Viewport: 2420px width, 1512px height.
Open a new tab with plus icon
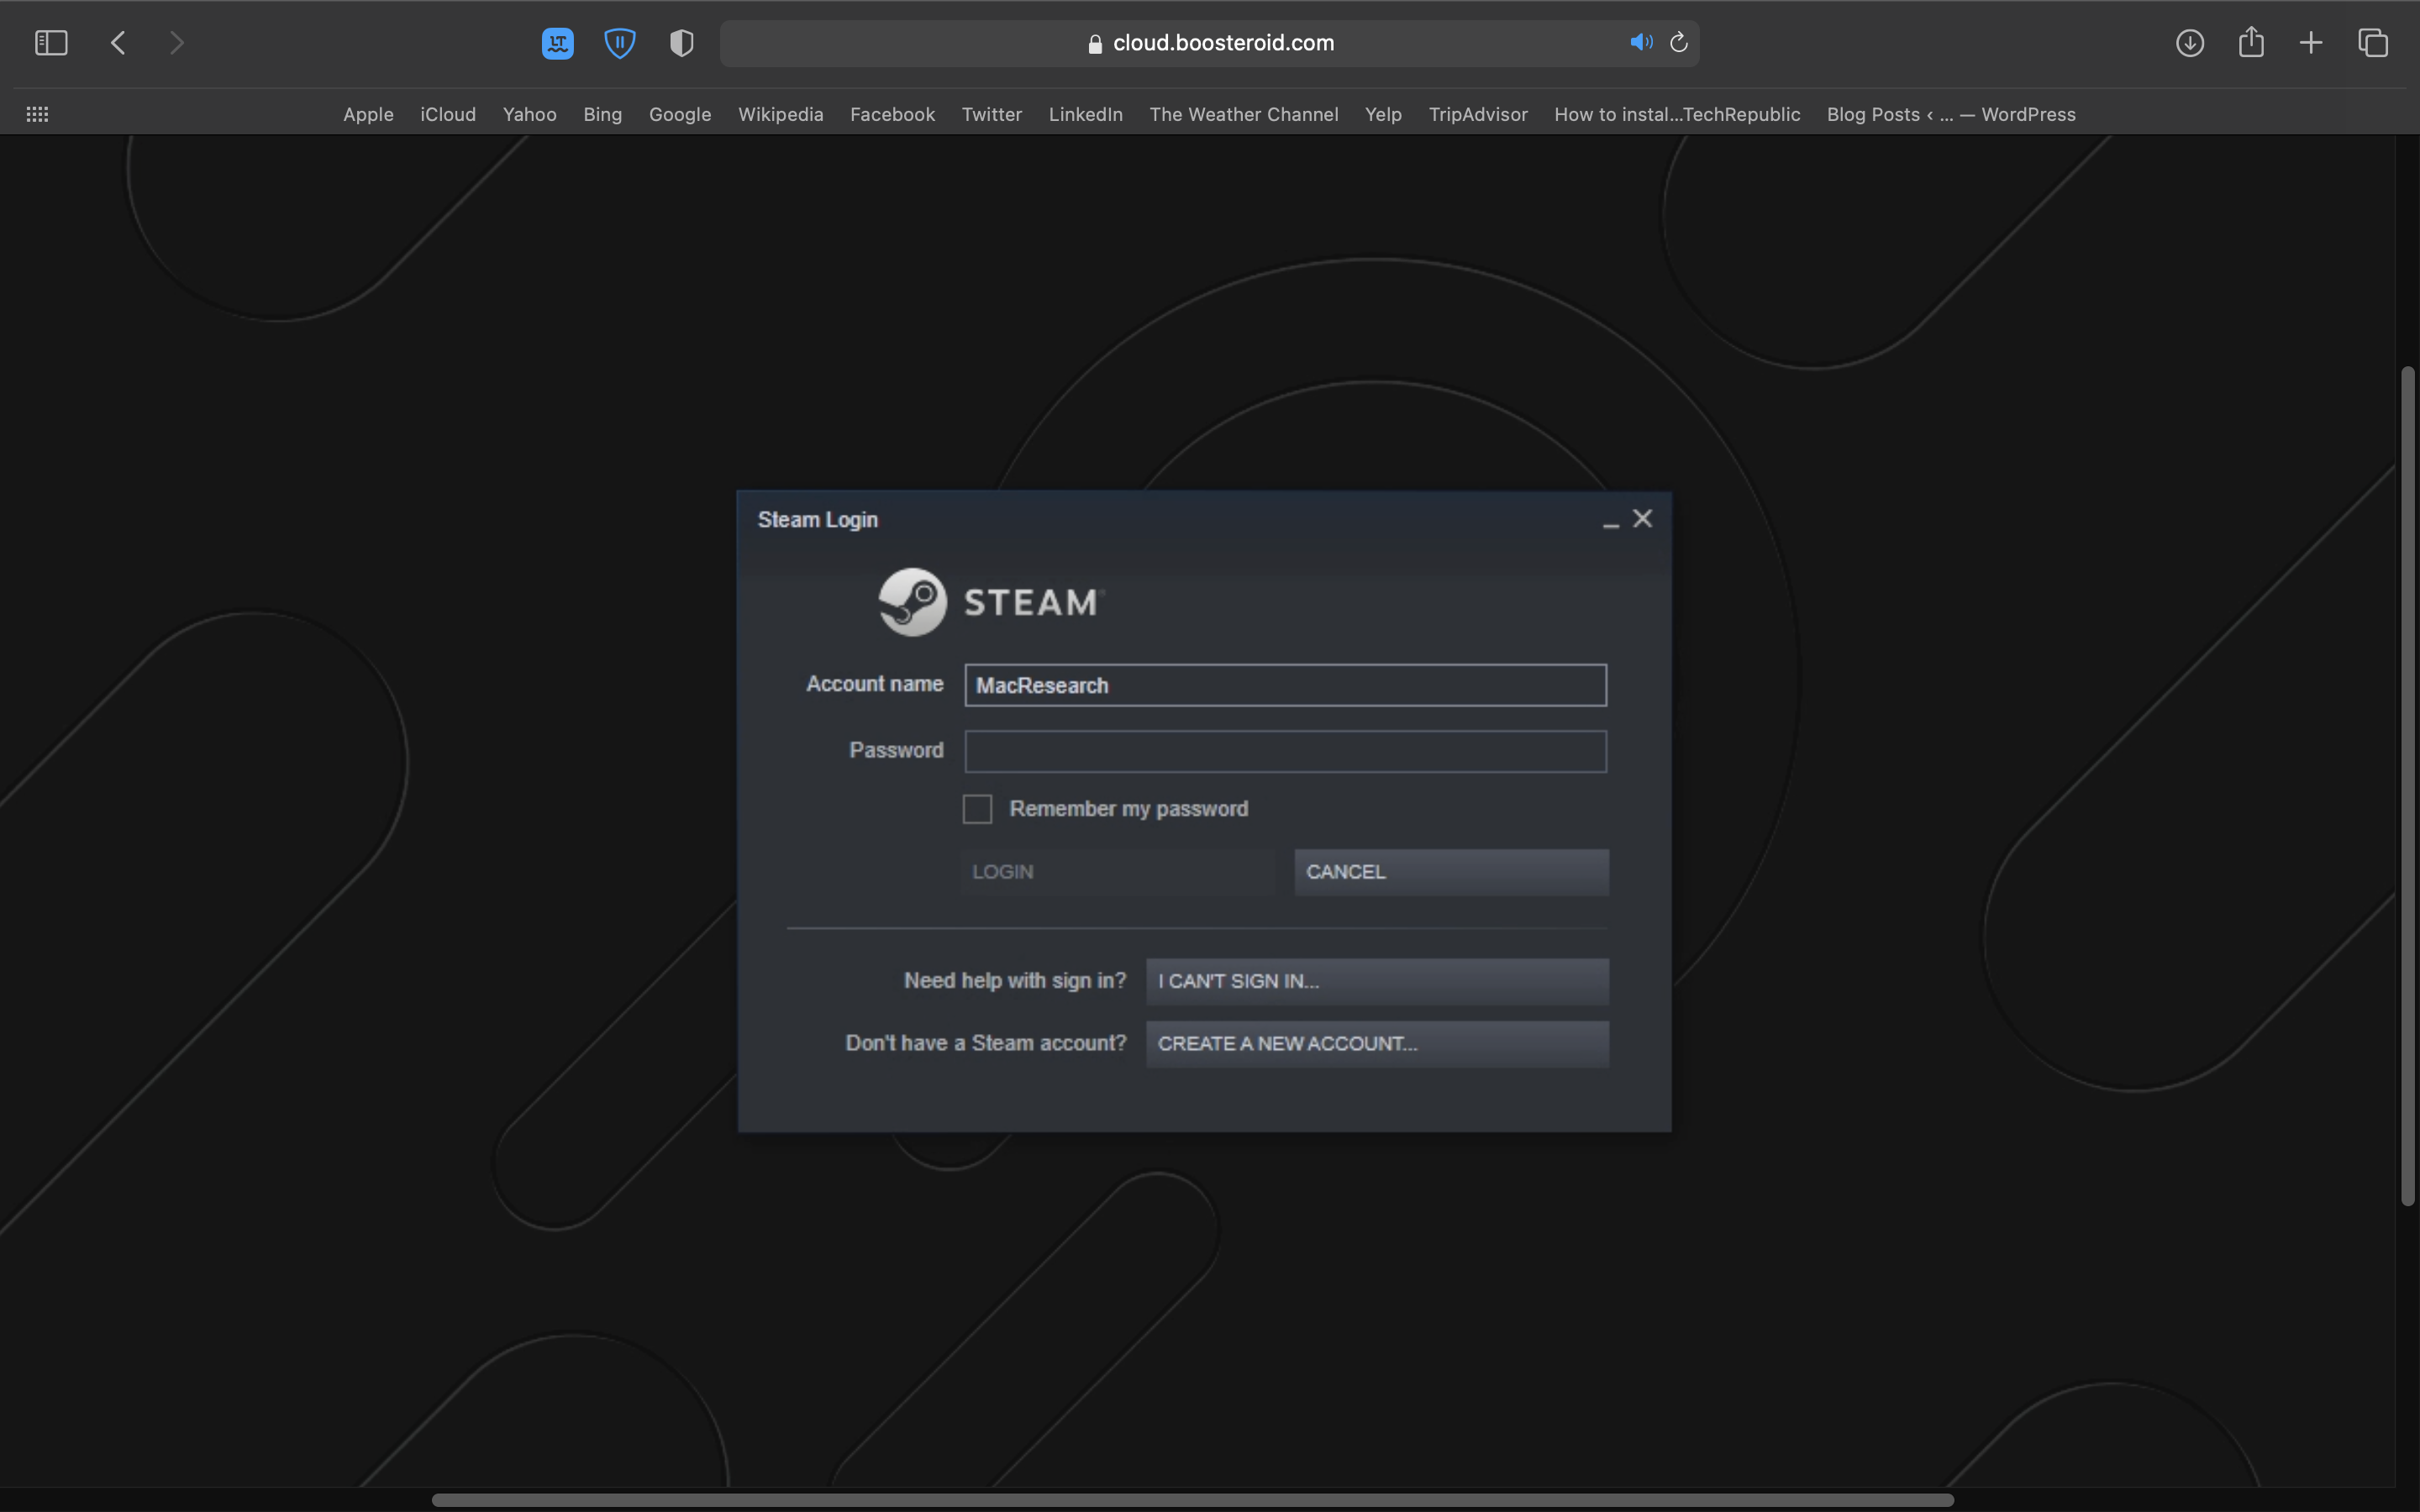point(2311,43)
